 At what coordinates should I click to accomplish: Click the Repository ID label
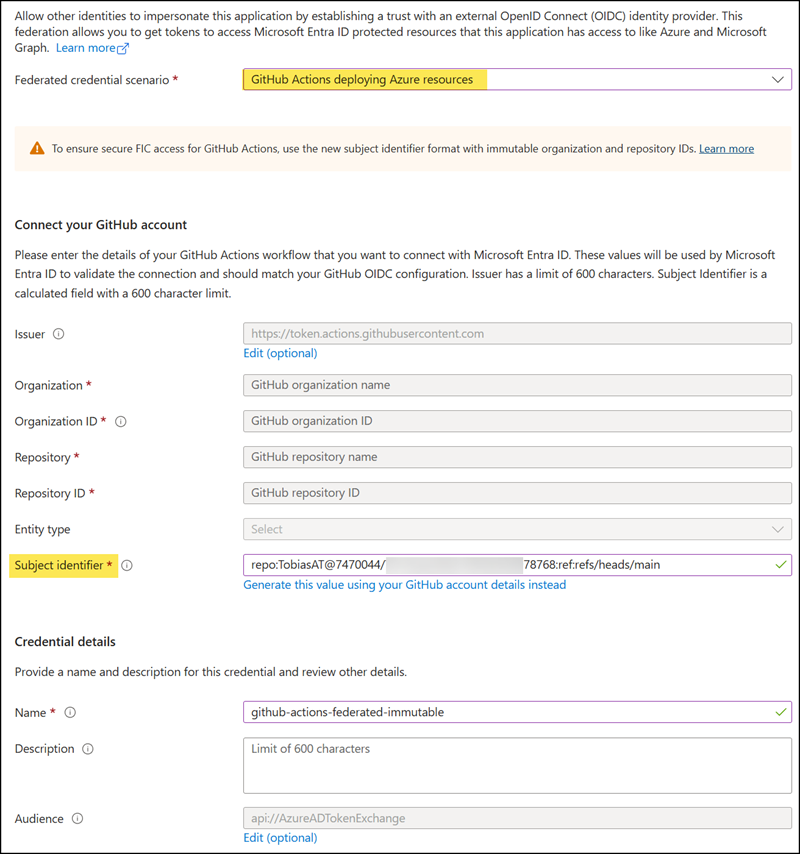[x=50, y=493]
